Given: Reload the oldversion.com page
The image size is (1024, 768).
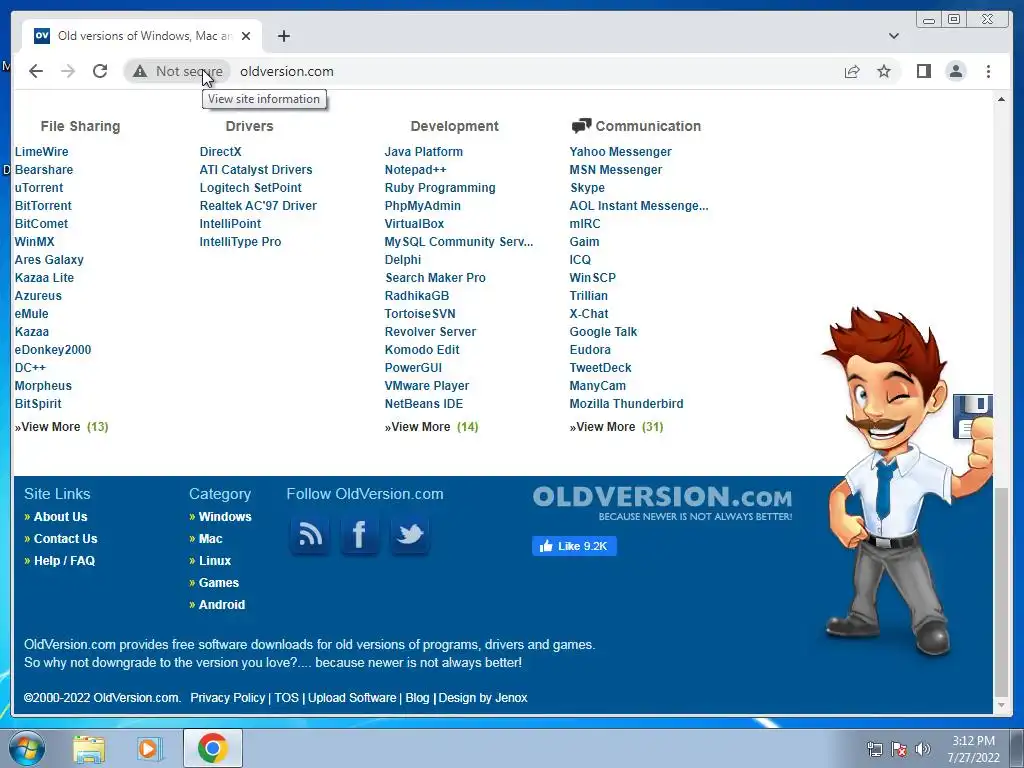Looking at the screenshot, I should pyautogui.click(x=100, y=71).
